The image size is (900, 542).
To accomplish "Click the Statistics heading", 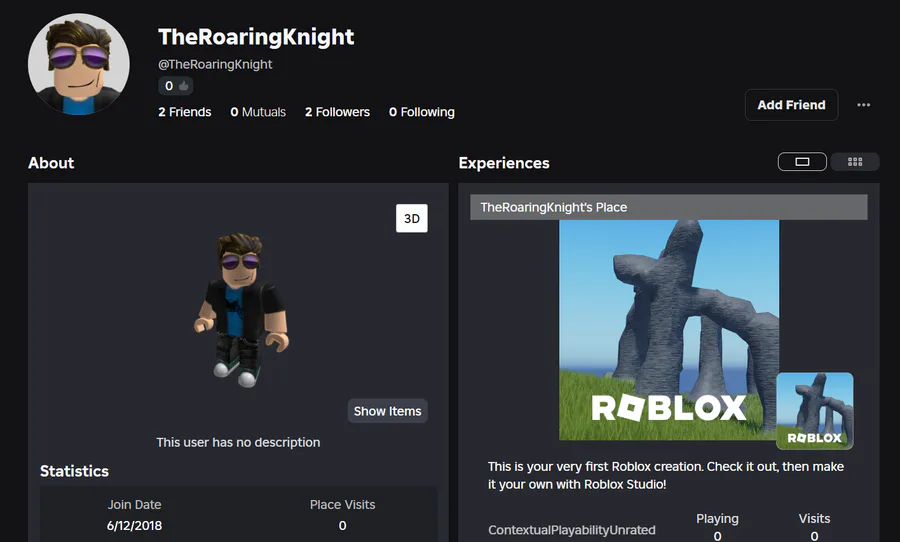I will pos(74,471).
